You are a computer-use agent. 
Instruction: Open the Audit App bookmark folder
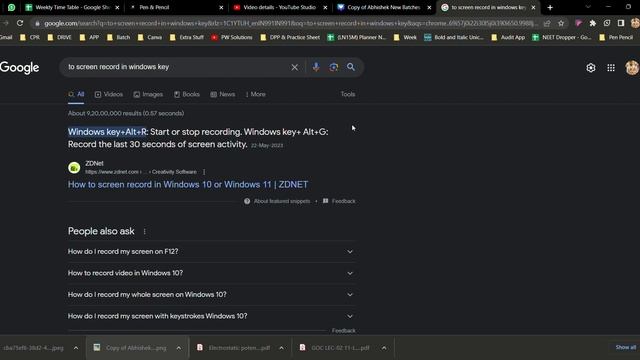pos(508,37)
